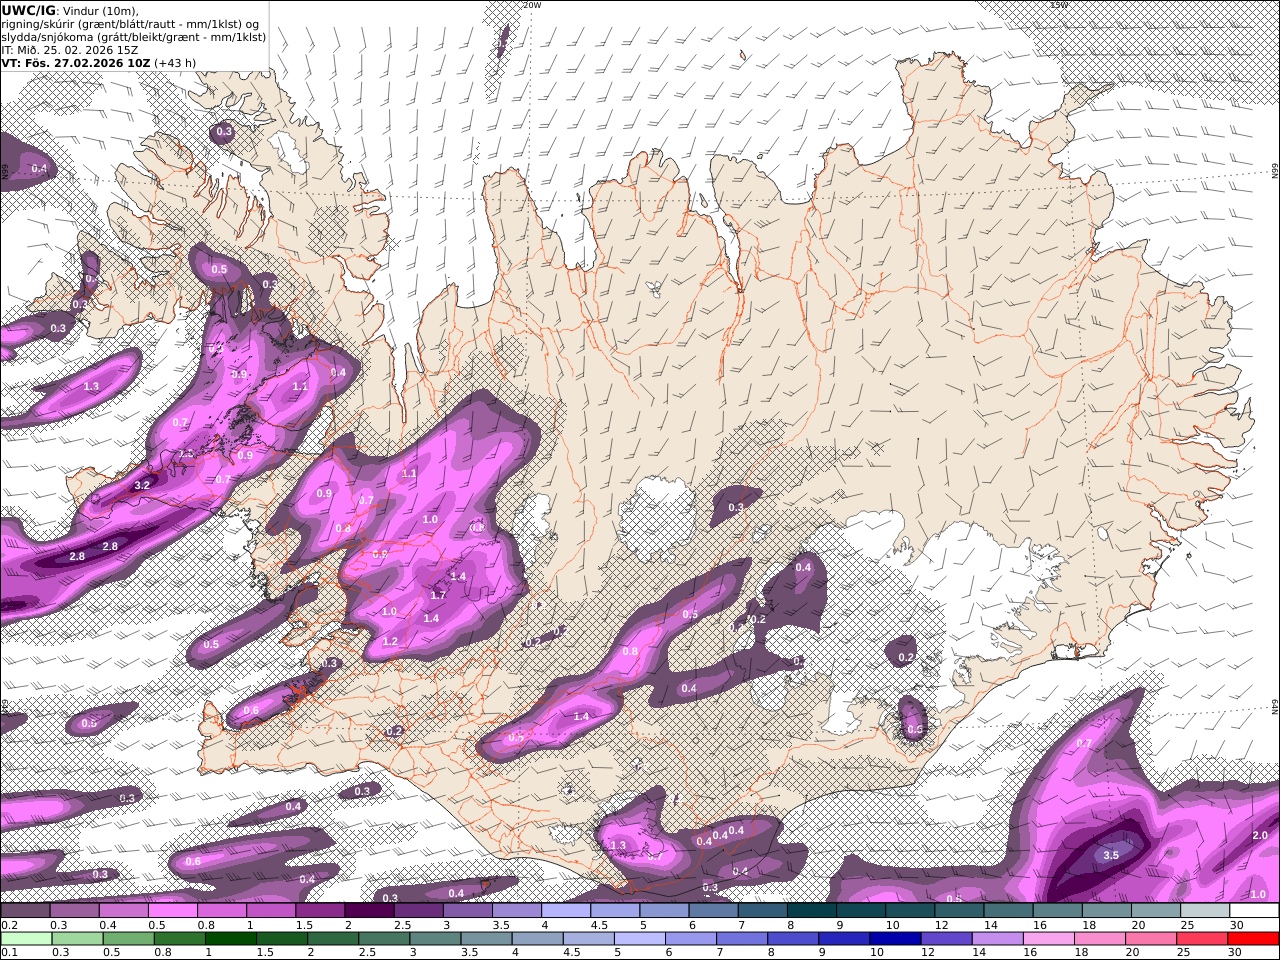Click the 3.5 precipitation value on the map
This screenshot has height=960, width=1280.
(x=1110, y=856)
